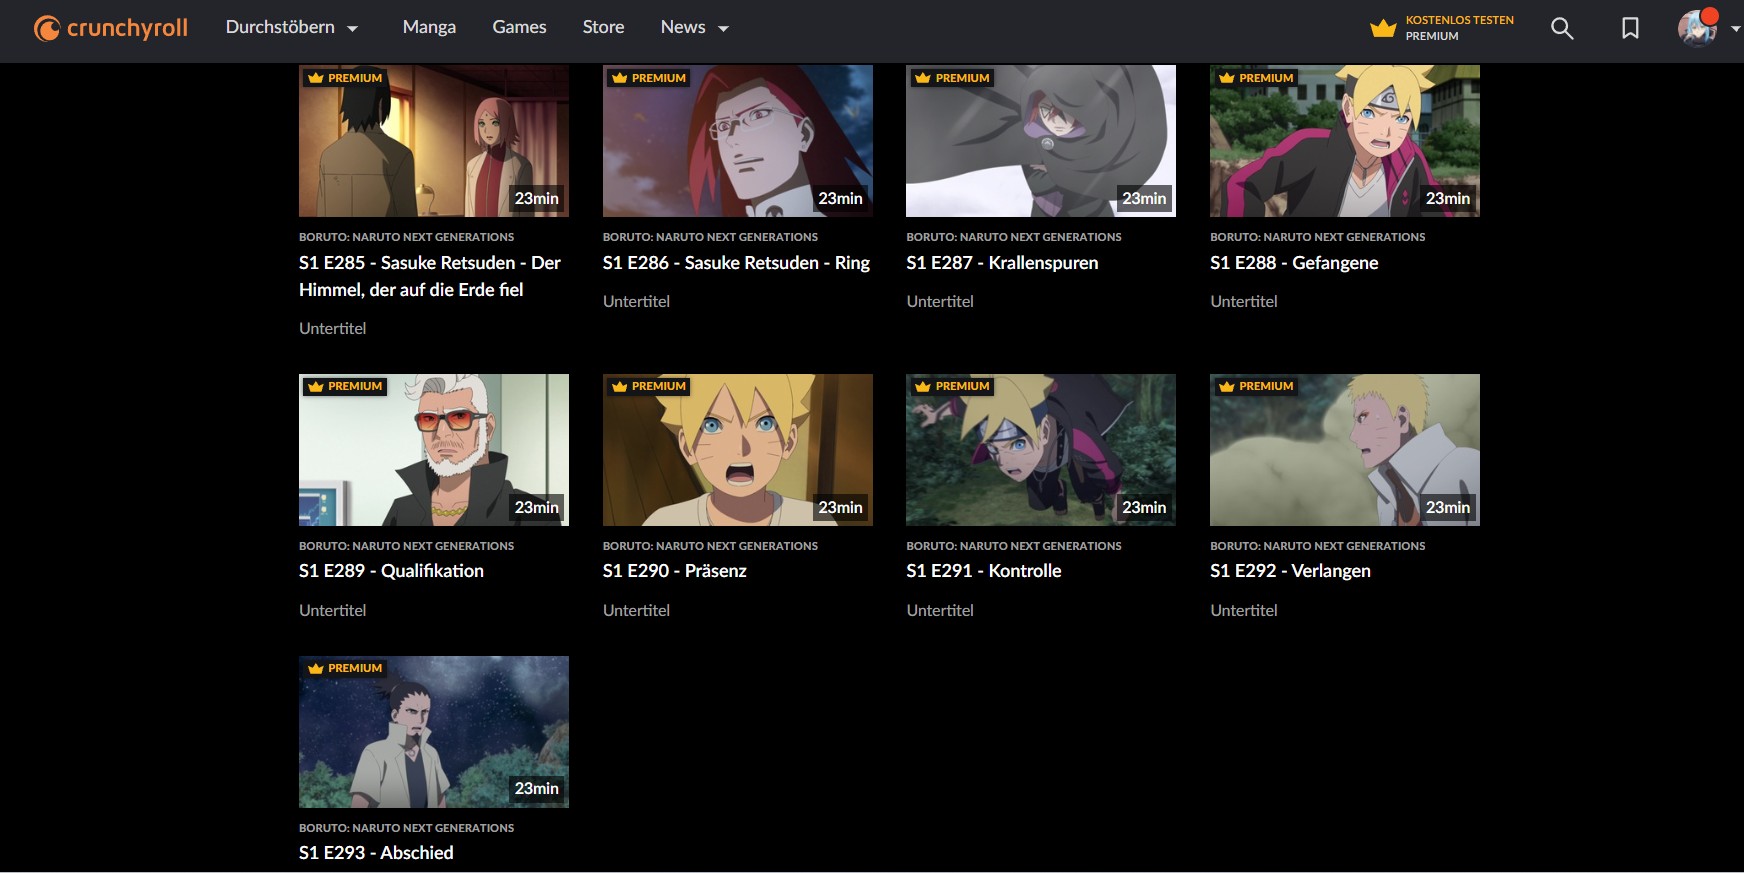Click title S1 E287 - Krallenspuren
The height and width of the screenshot is (873, 1744).
click(1002, 263)
